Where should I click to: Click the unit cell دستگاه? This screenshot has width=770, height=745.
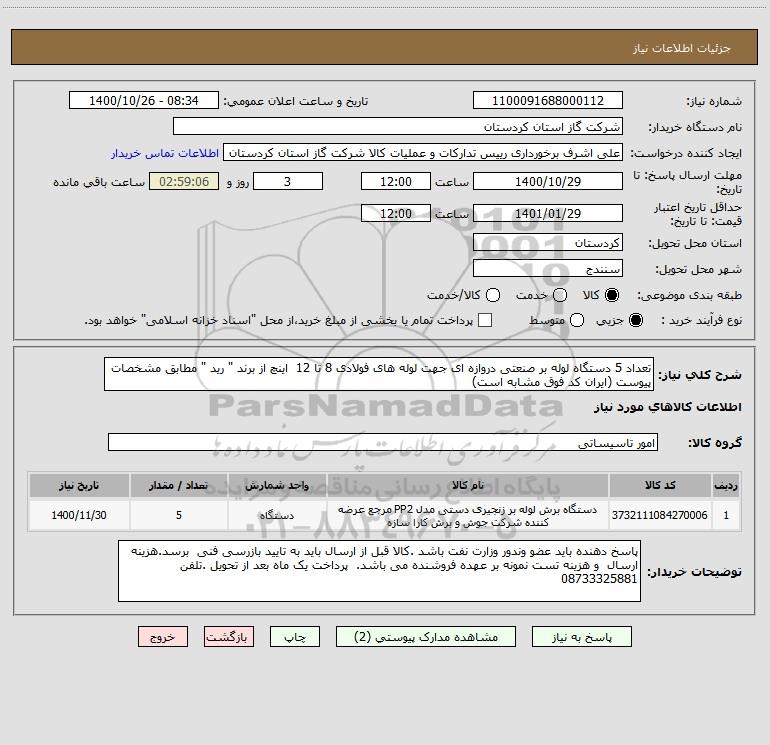tap(277, 515)
